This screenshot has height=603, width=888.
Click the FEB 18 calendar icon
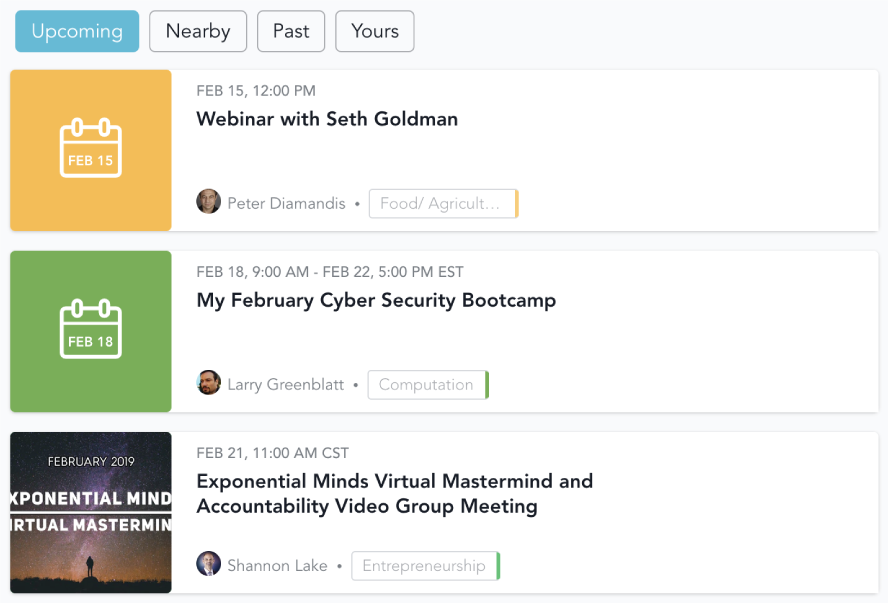point(91,331)
